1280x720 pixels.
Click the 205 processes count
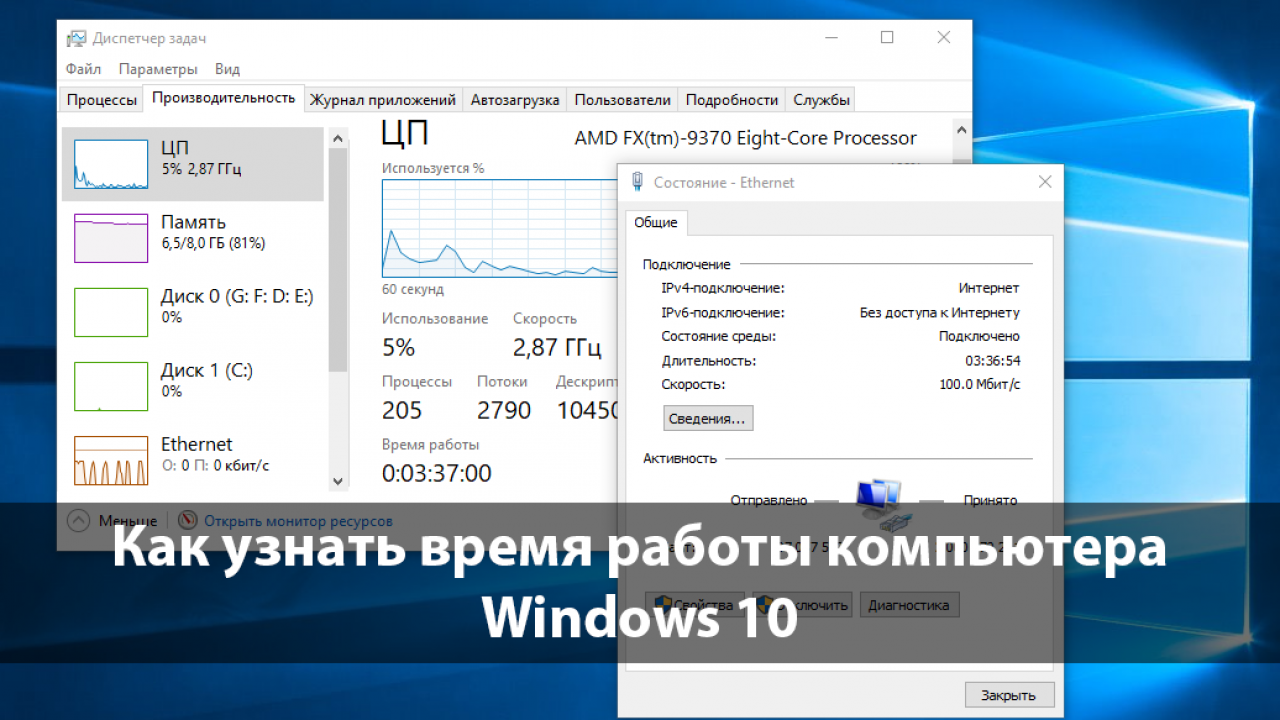pyautogui.click(x=402, y=410)
